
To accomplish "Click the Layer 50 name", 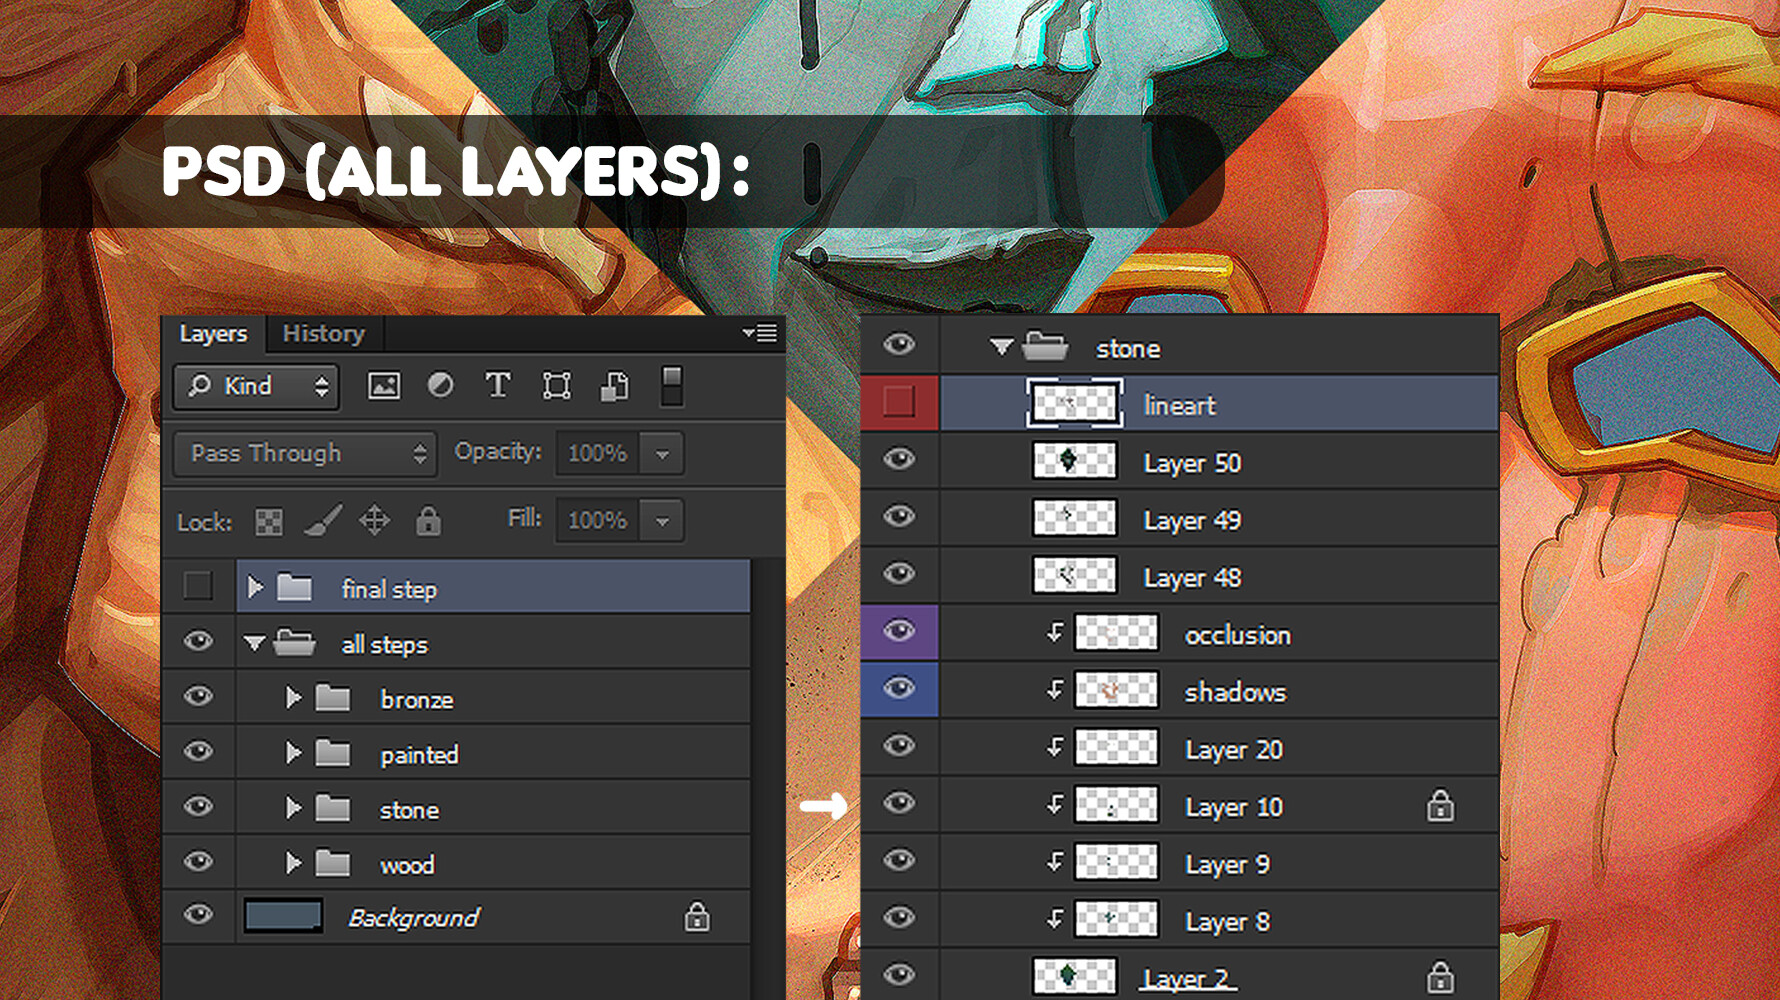I will (1193, 462).
